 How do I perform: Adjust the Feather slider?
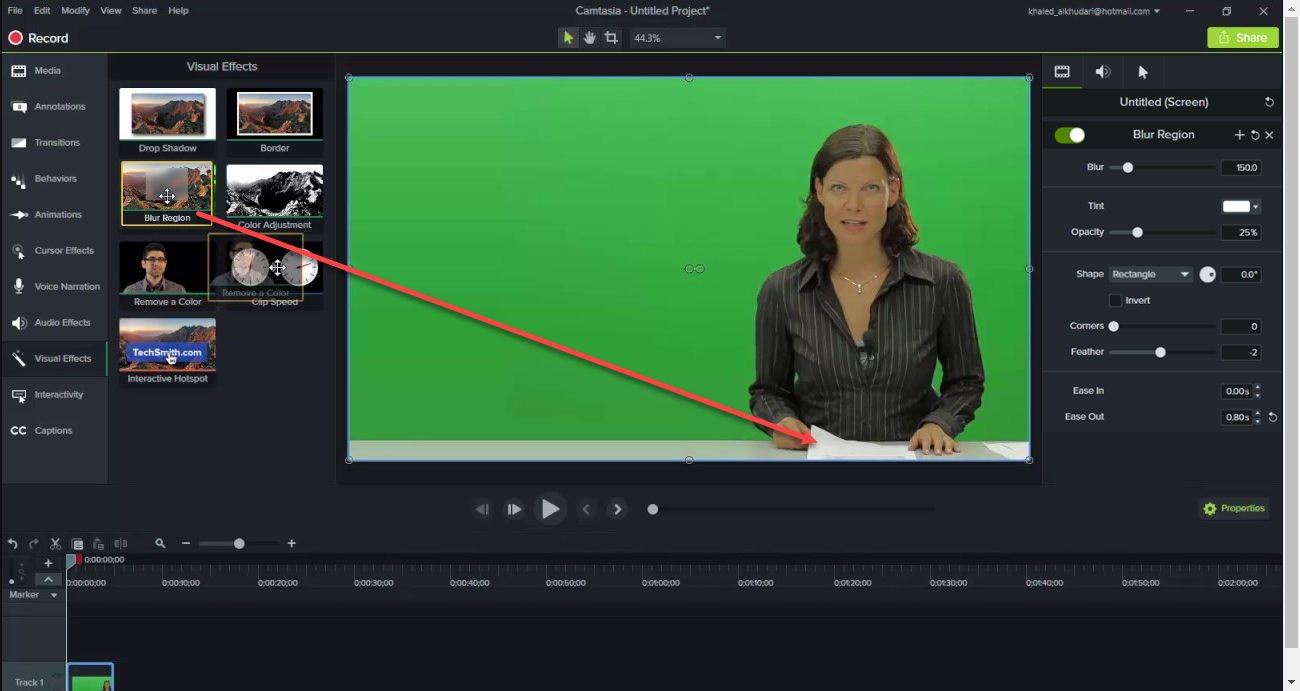pos(1160,353)
